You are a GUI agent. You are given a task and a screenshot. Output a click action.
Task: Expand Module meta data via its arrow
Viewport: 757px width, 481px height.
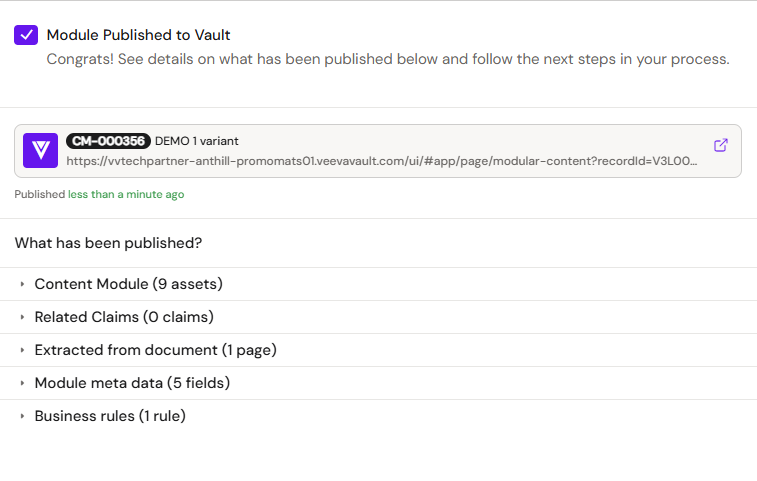[x=22, y=383]
